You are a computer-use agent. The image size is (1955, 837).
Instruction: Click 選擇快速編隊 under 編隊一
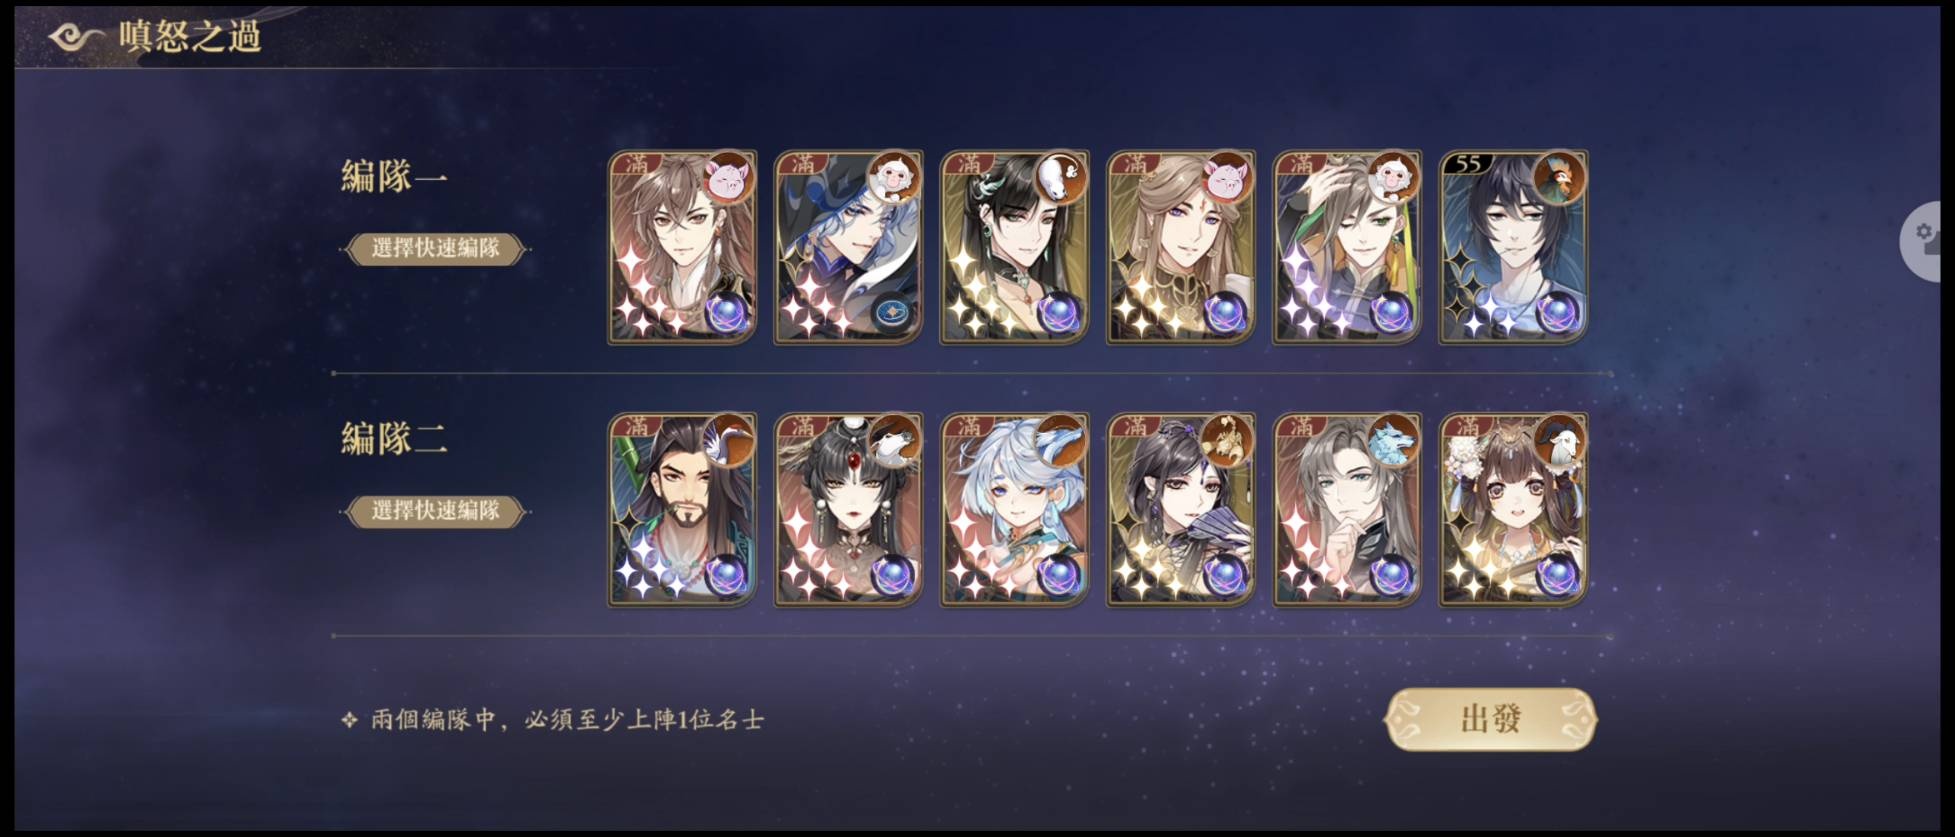click(435, 248)
